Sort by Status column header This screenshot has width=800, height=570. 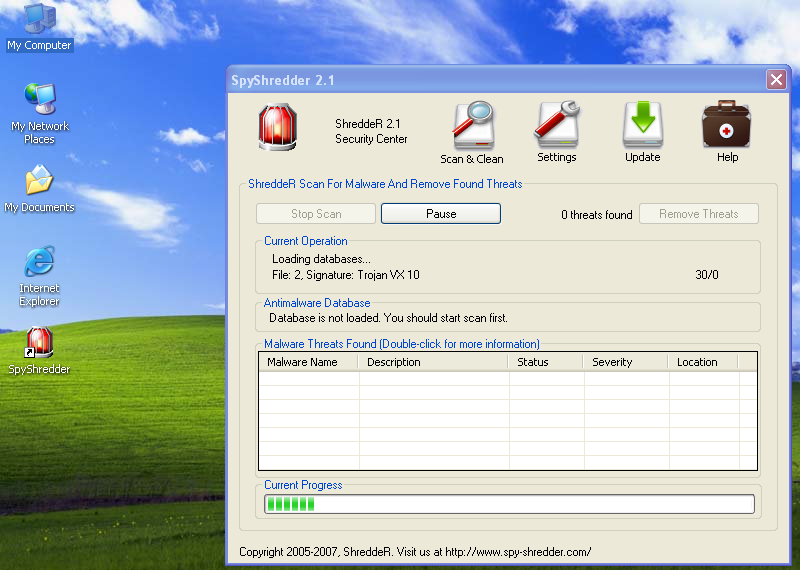pyautogui.click(x=545, y=362)
